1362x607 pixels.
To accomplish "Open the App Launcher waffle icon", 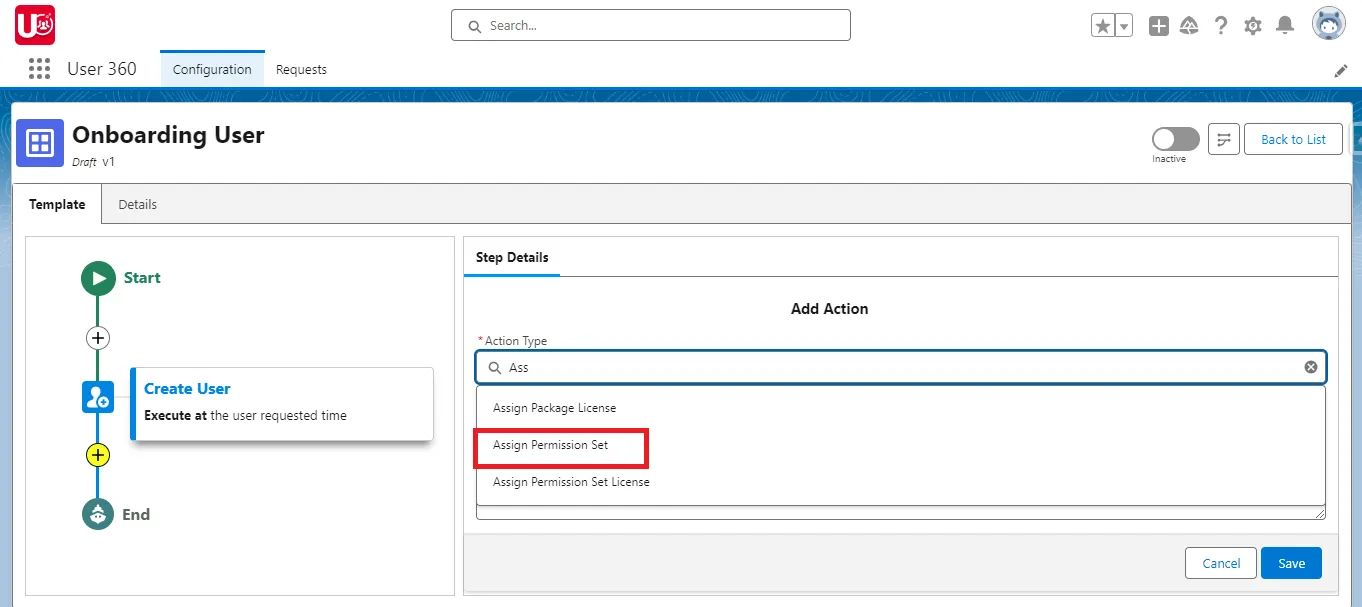I will (x=39, y=68).
